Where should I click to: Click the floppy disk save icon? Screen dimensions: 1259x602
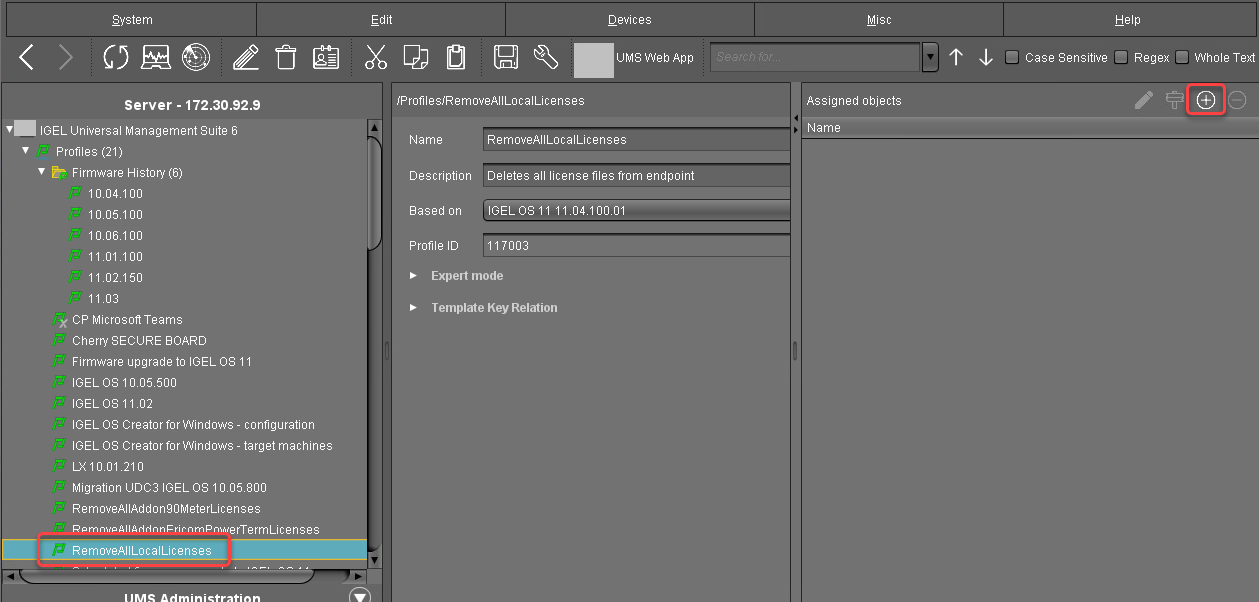[x=506, y=58]
